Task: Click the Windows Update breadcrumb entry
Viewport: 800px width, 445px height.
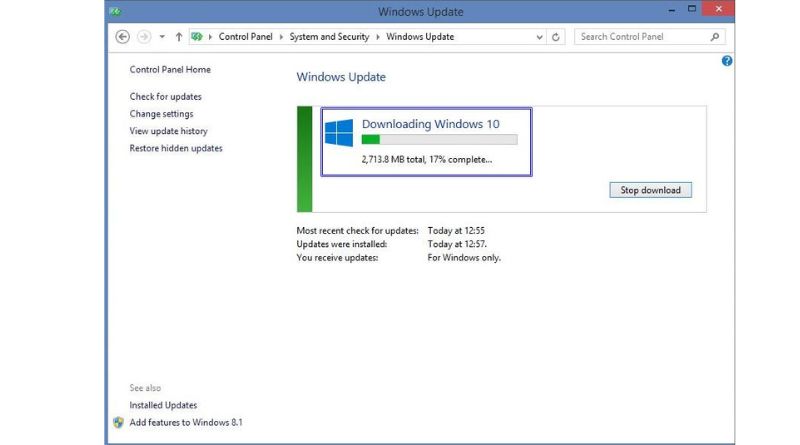Action: coord(420,37)
